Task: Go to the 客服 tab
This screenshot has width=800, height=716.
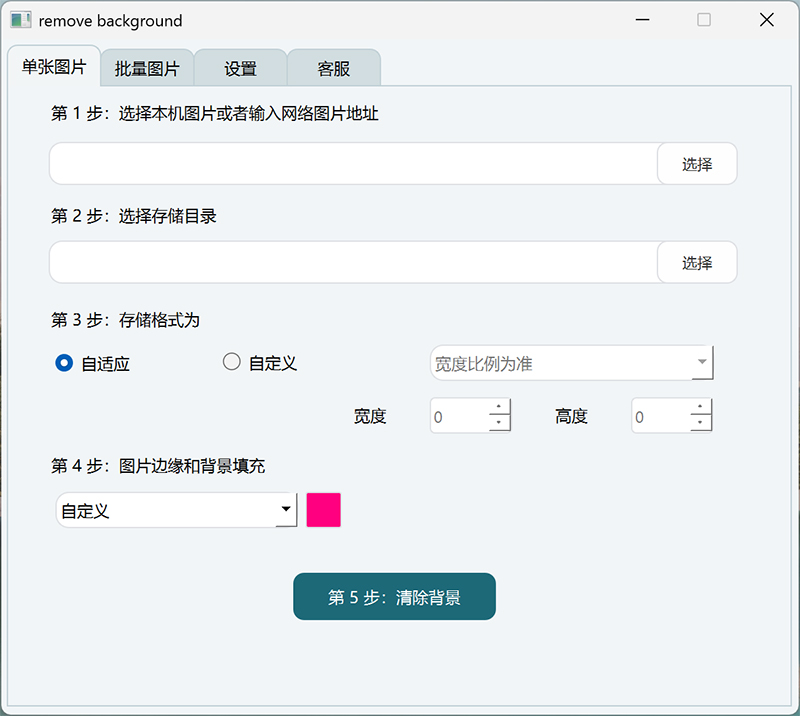Action: coord(334,68)
